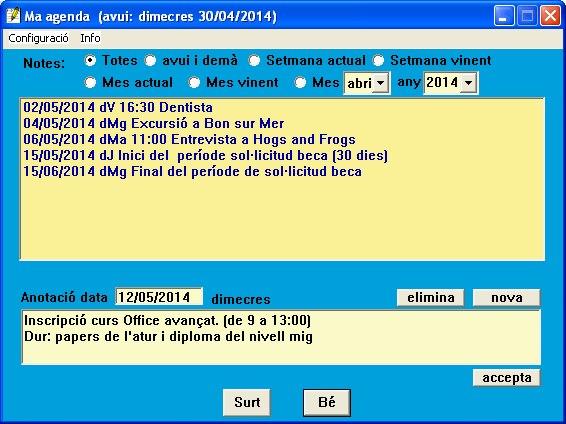Select the Dentista note entry
The image size is (566, 424).
(x=118, y=108)
